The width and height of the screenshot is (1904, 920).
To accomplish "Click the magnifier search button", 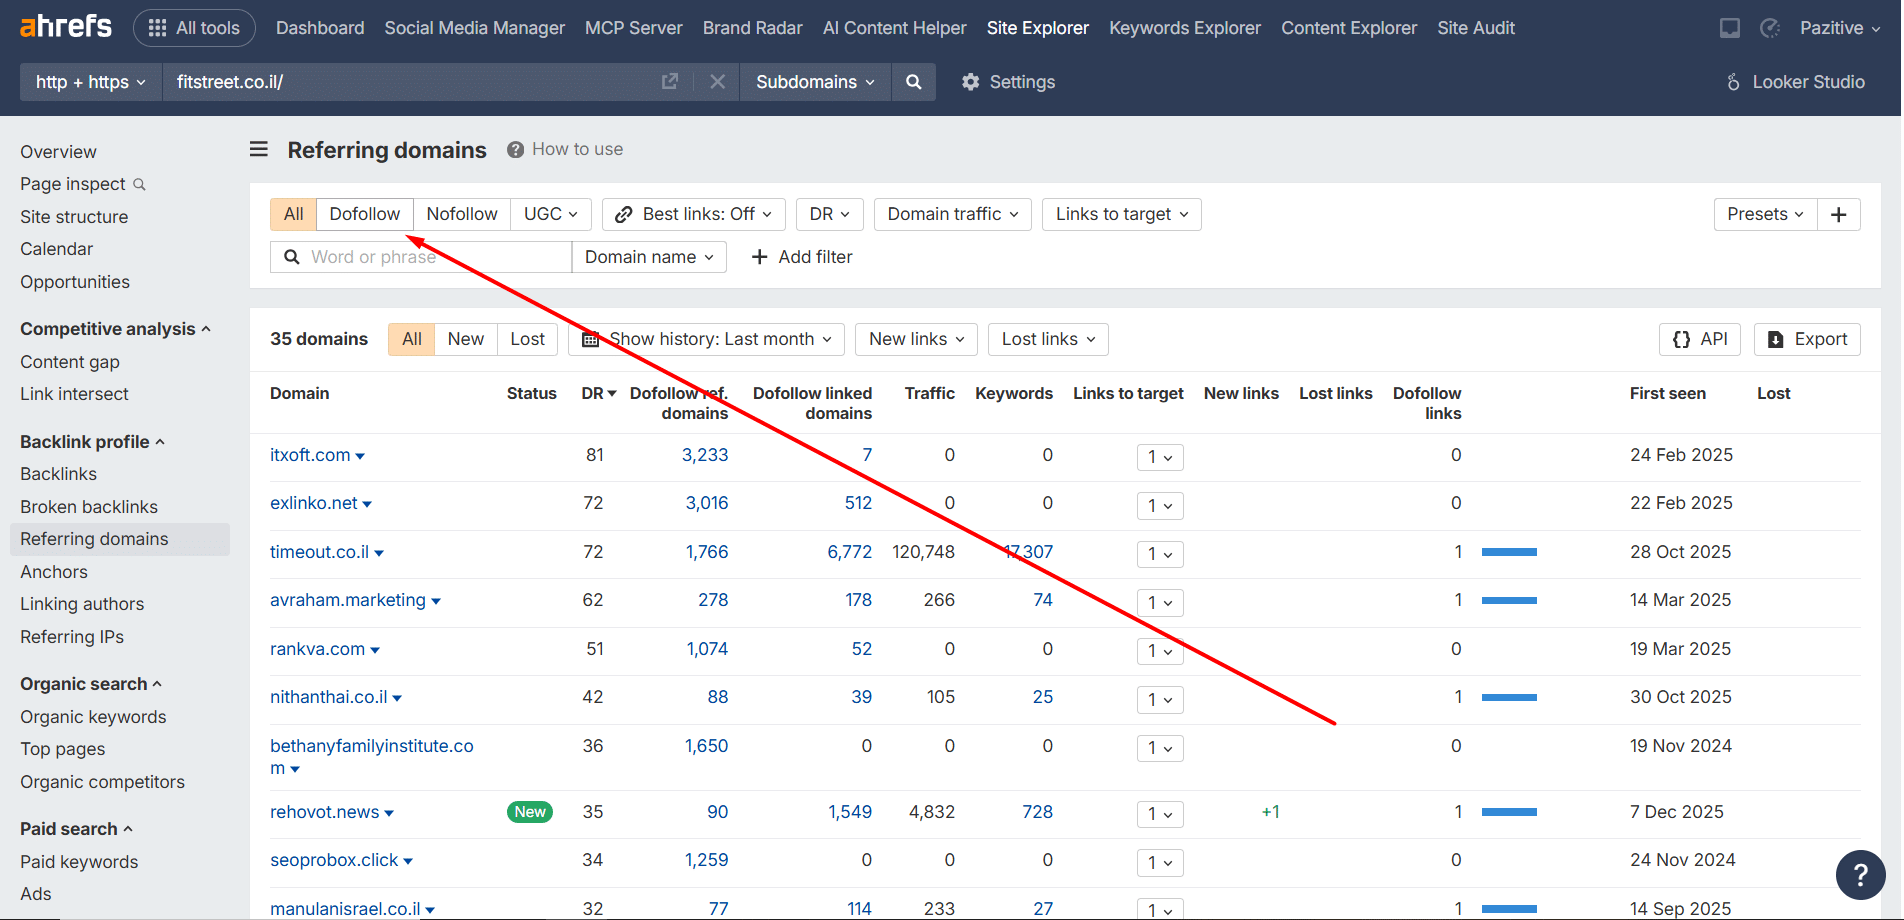I will (913, 82).
